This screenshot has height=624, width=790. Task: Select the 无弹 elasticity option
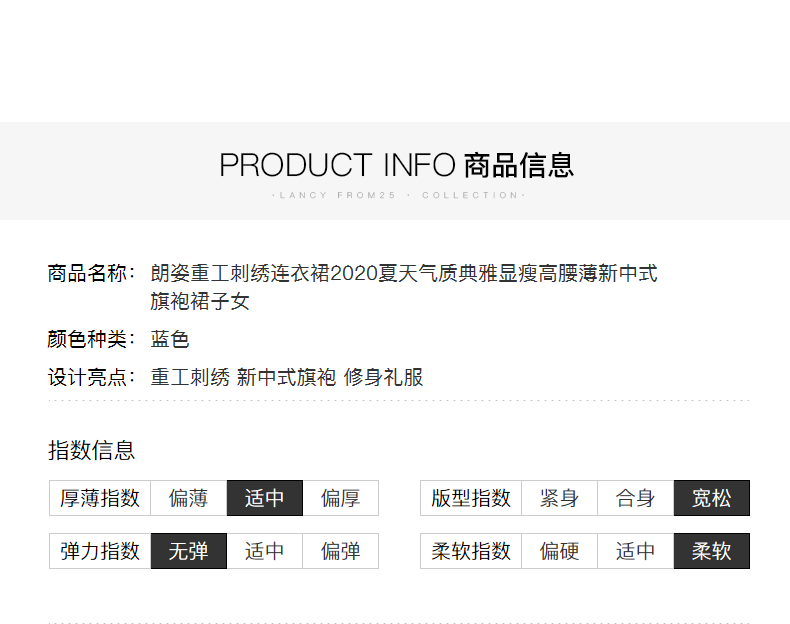(188, 551)
